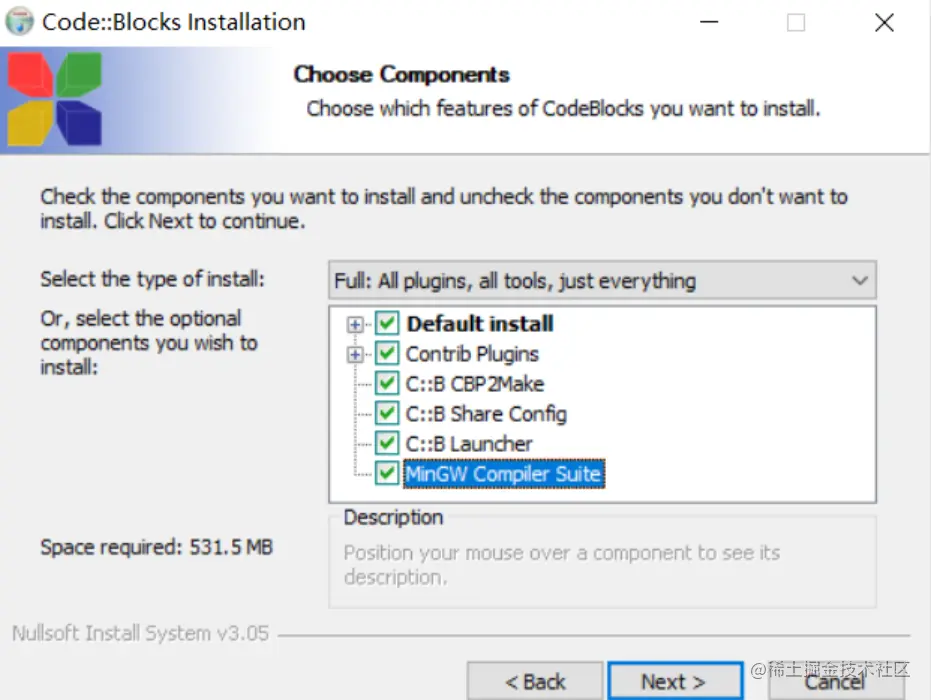Cancel the Code::Blocks installation

pyautogui.click(x=835, y=681)
